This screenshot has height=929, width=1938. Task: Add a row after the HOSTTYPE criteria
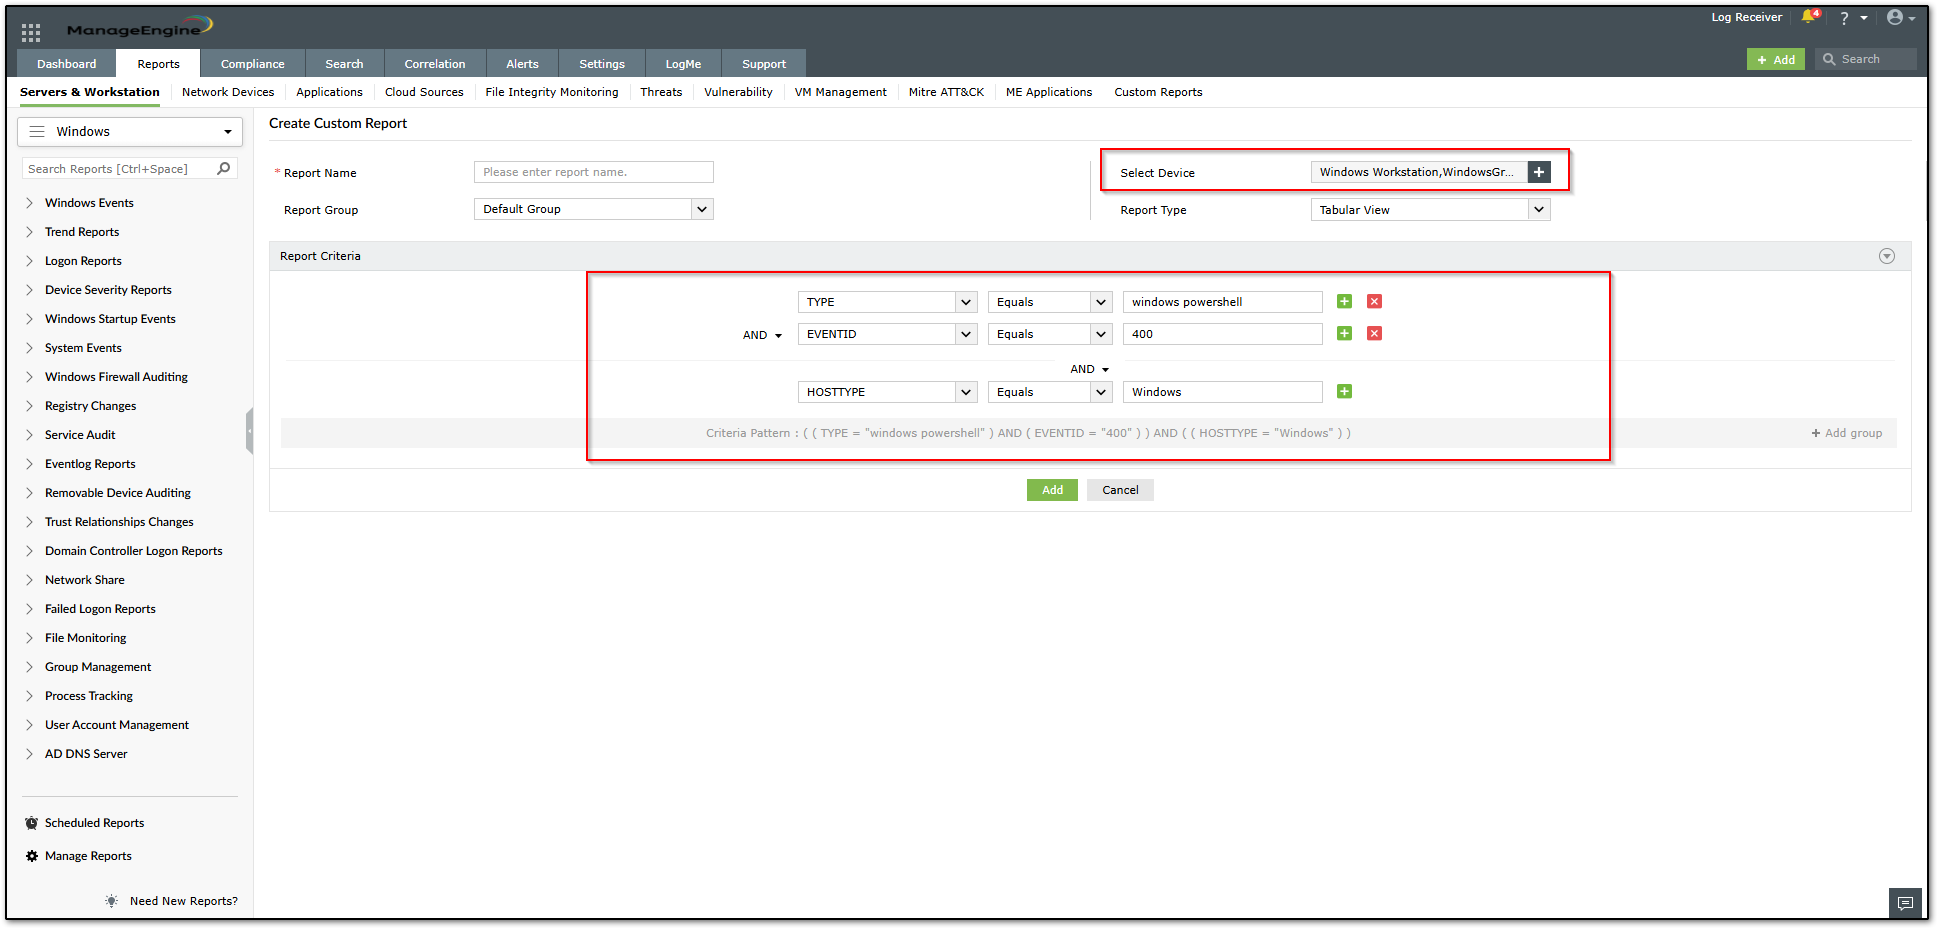(x=1344, y=392)
